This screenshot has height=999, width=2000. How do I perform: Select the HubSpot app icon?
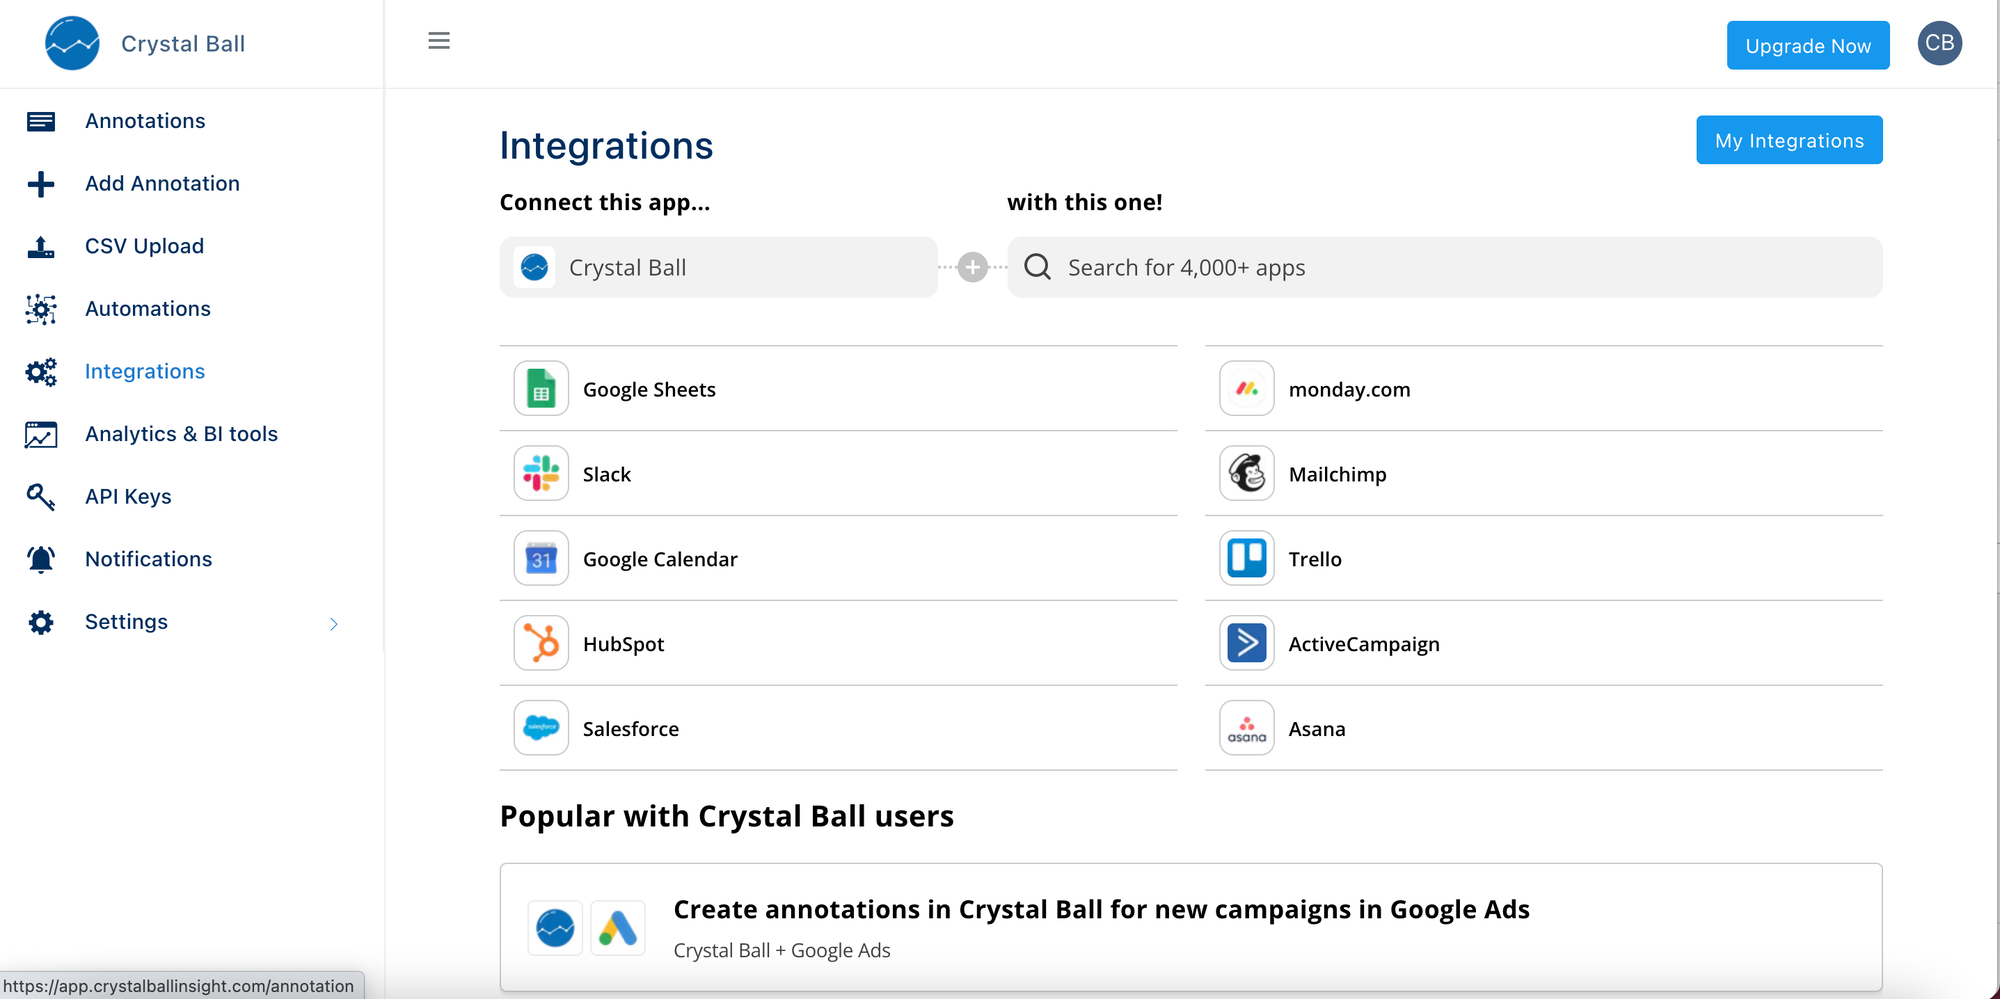click(x=541, y=643)
